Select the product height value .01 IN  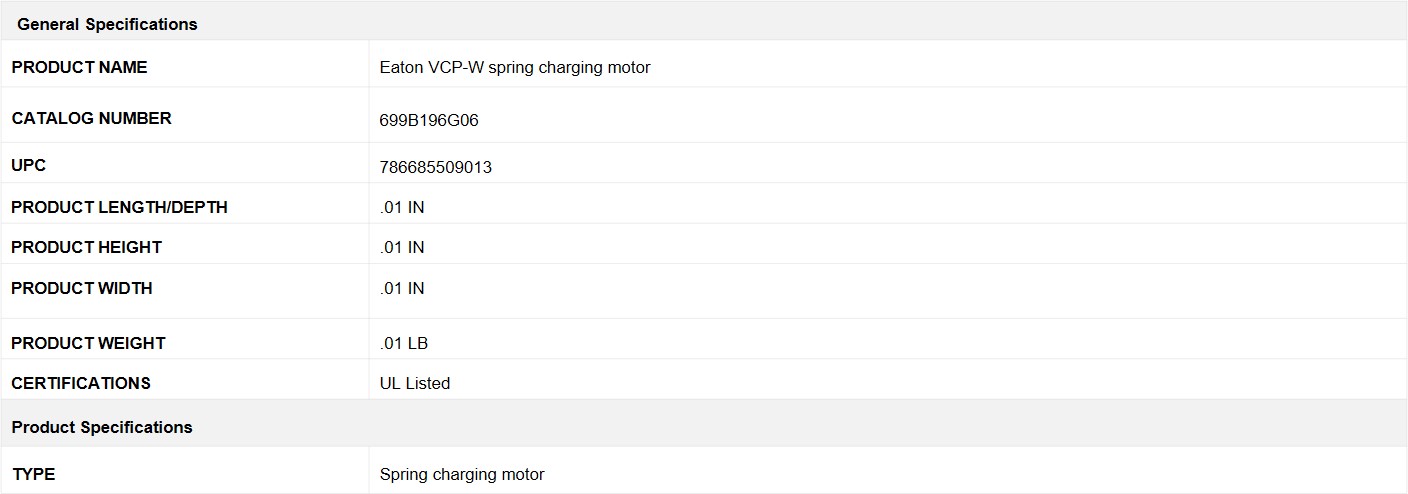click(x=402, y=247)
